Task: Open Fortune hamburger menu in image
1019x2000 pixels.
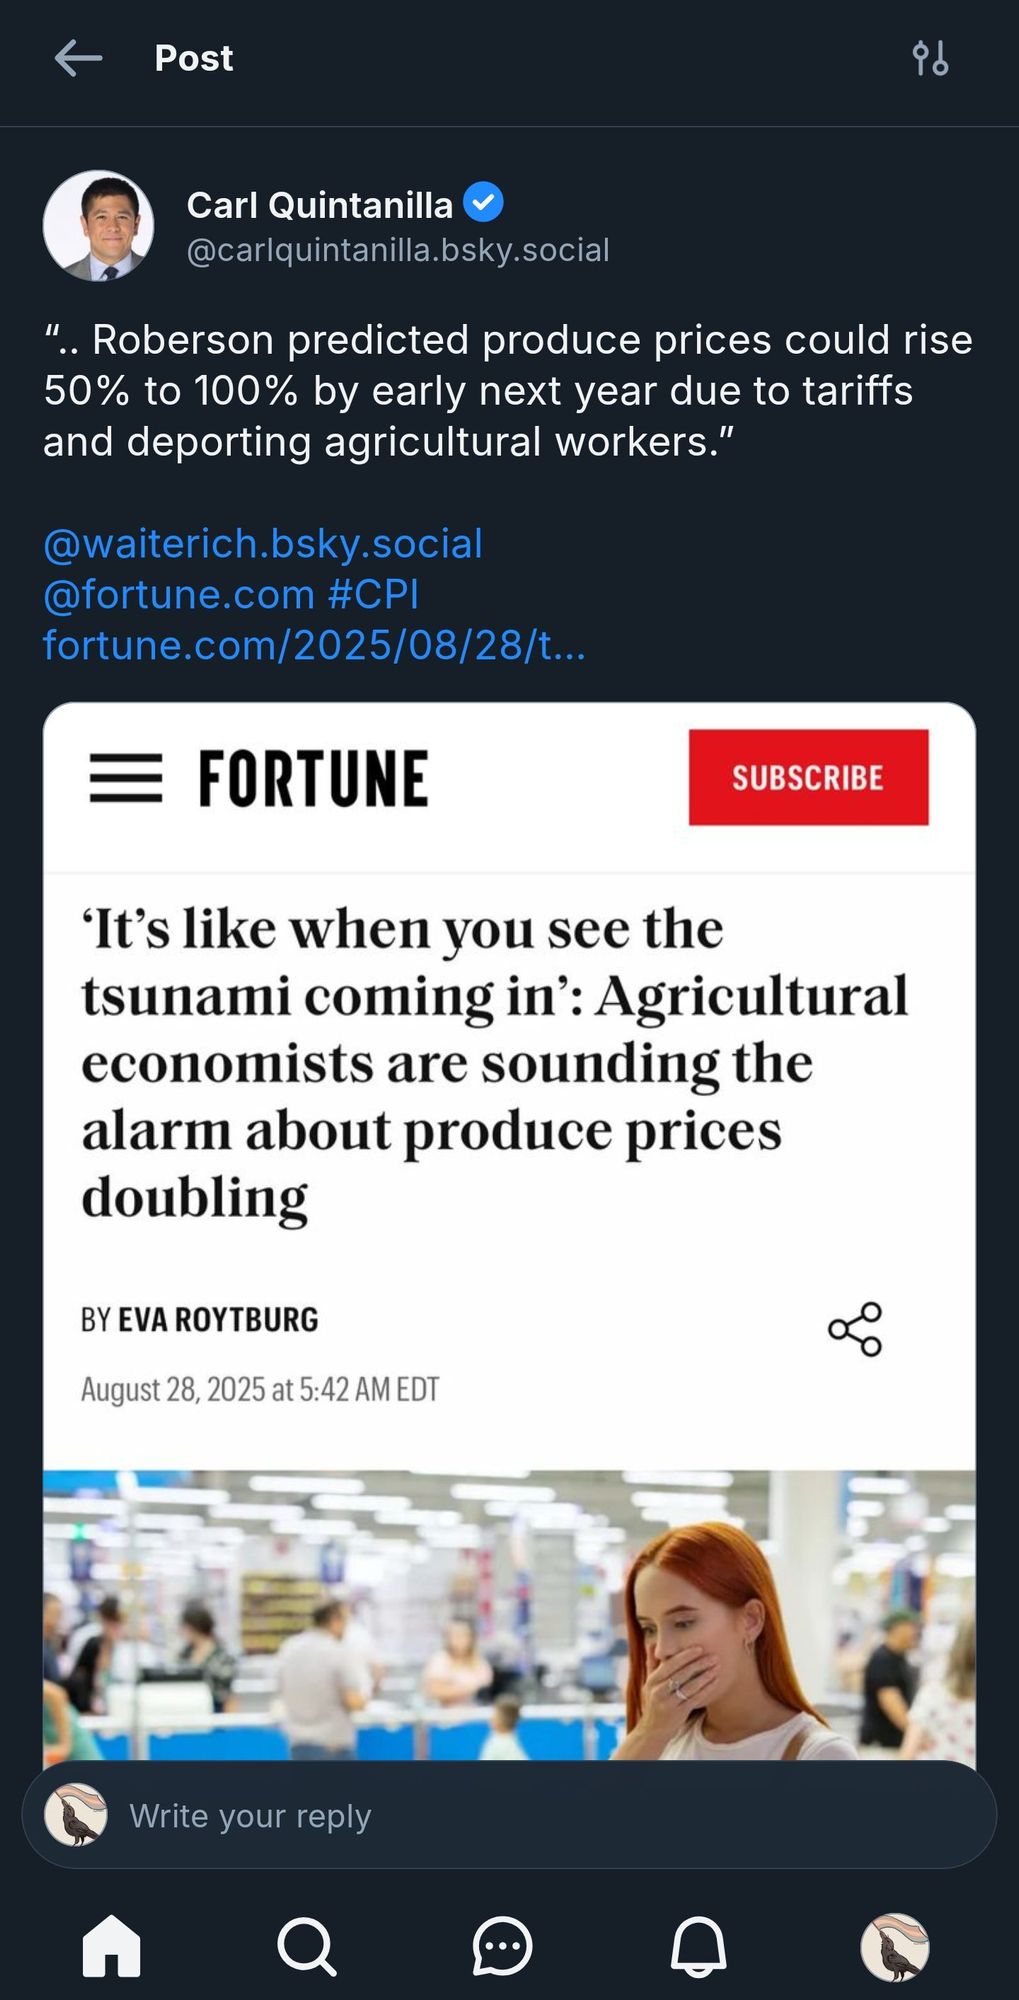Action: click(126, 778)
